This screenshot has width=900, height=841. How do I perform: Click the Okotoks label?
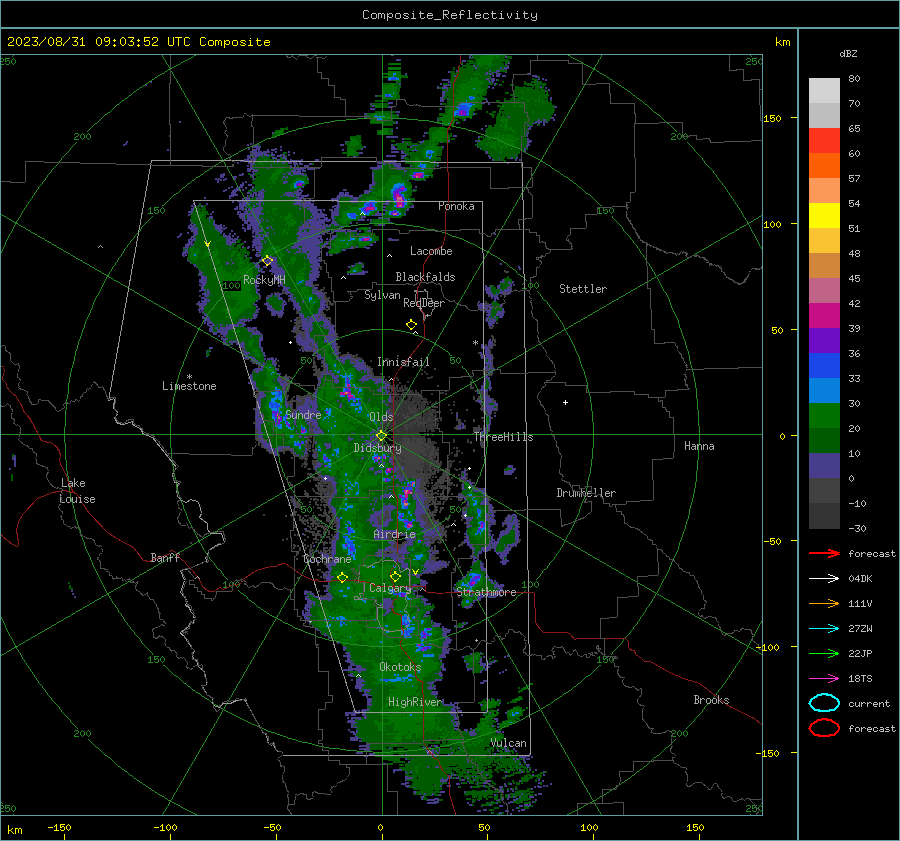tap(400, 666)
